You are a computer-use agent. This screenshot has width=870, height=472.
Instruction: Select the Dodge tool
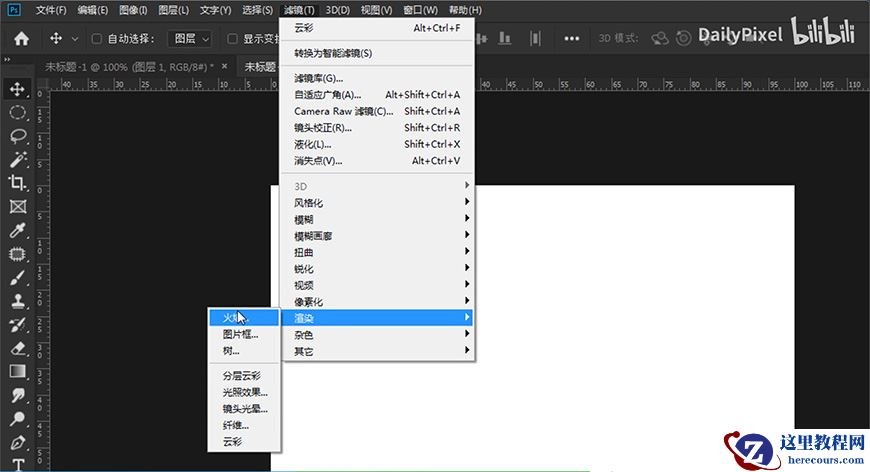17,418
